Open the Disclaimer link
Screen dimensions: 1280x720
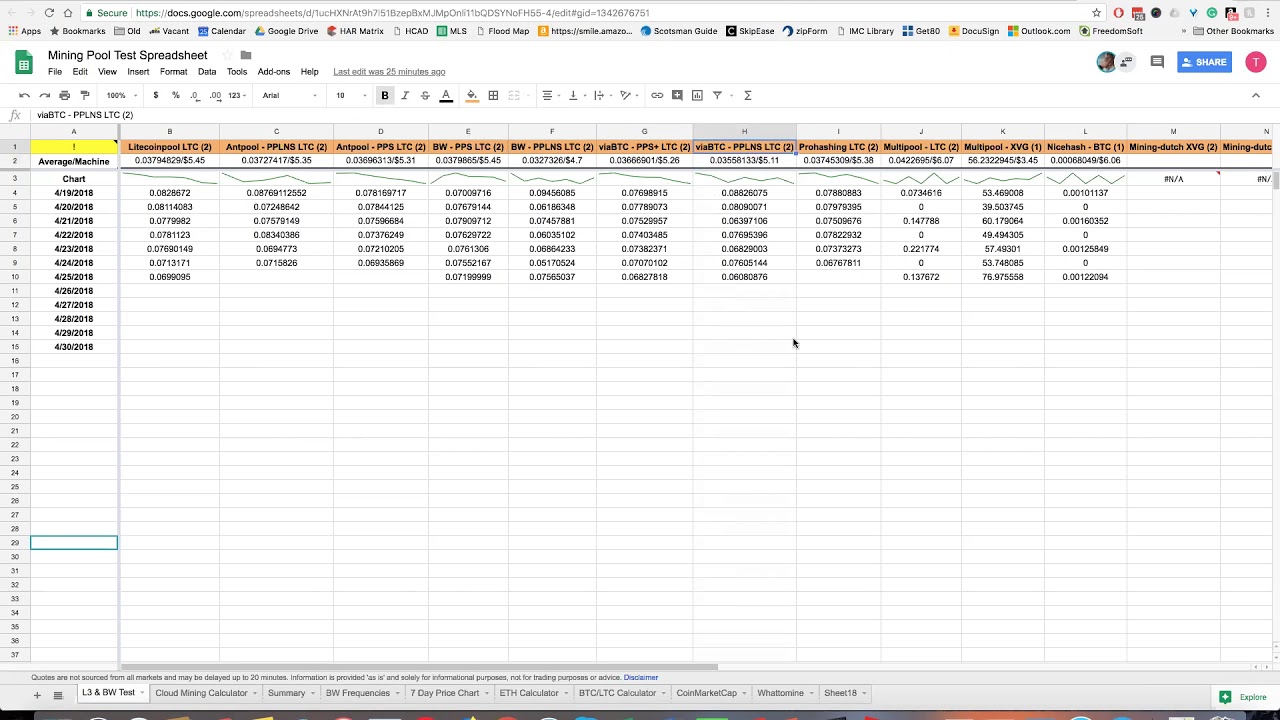[x=641, y=678]
